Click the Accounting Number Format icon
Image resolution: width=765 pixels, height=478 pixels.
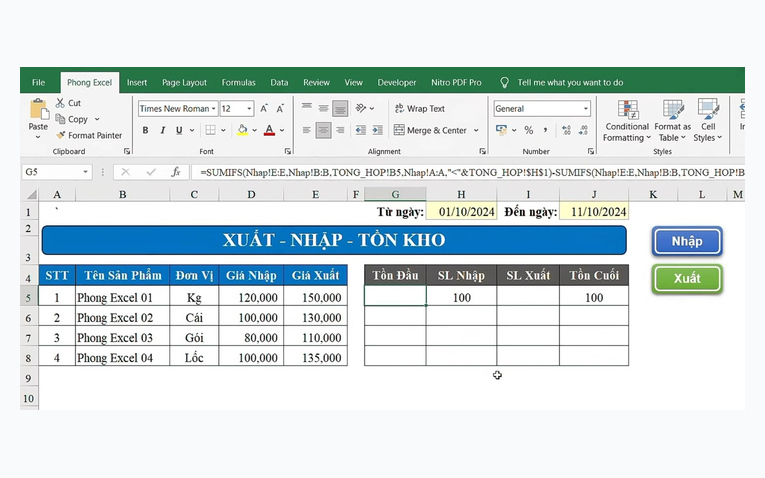pos(501,130)
